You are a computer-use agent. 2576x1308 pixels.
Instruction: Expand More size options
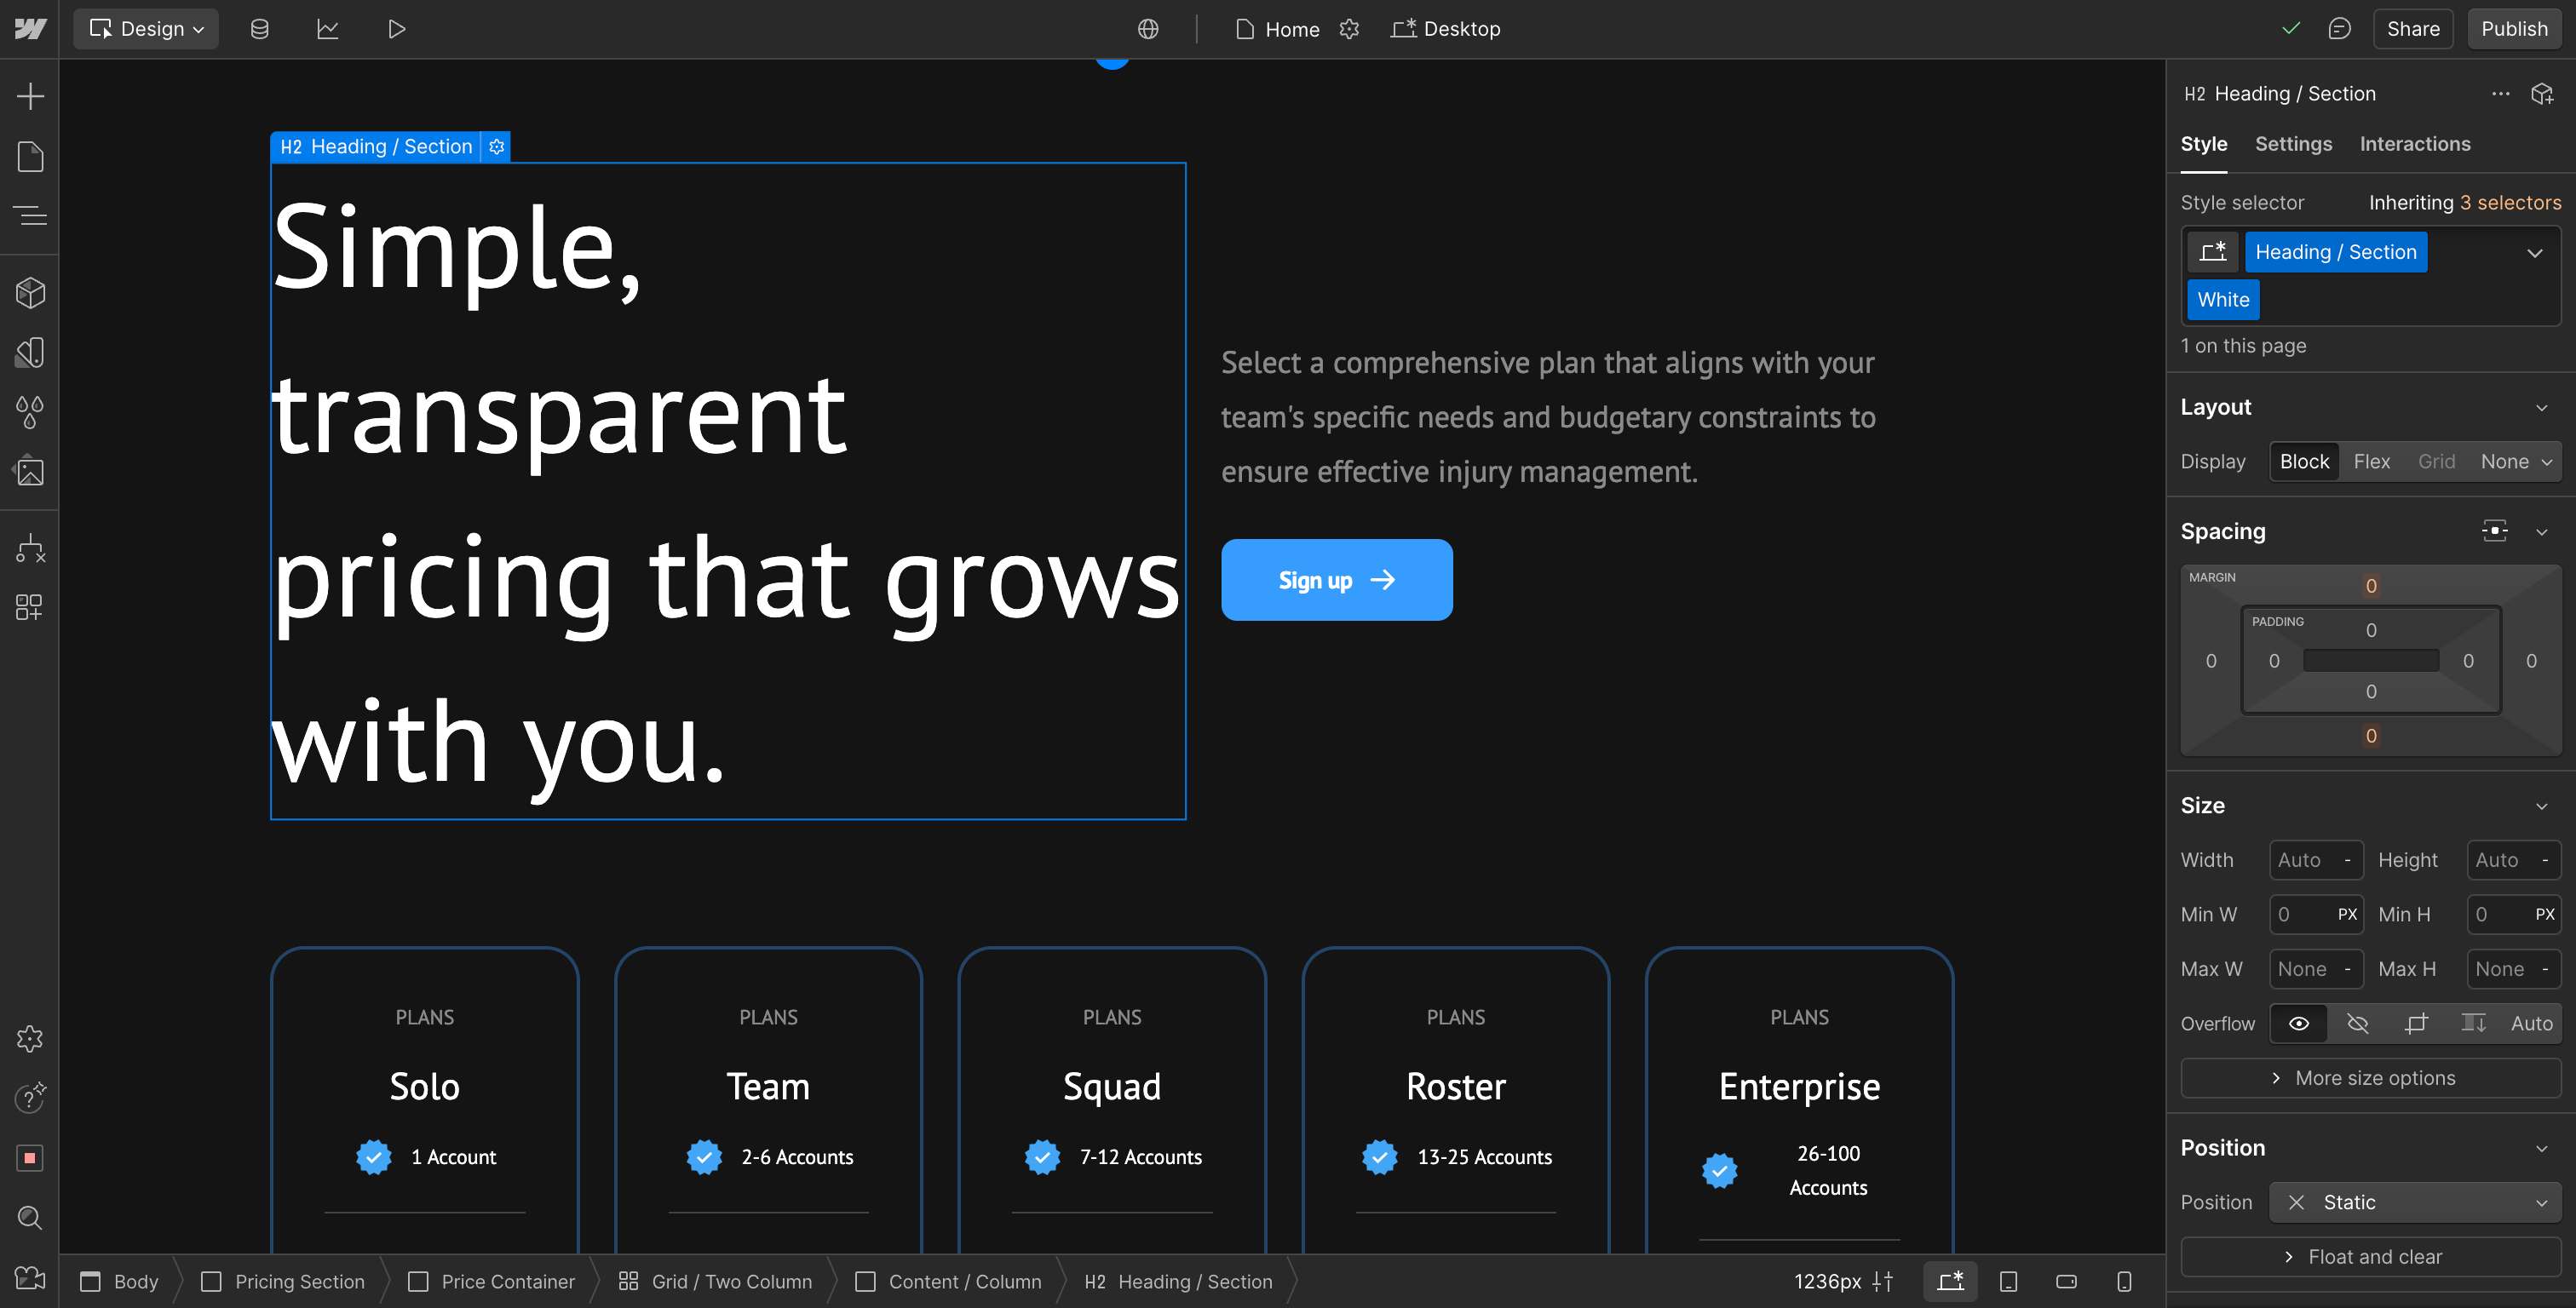click(2370, 1077)
